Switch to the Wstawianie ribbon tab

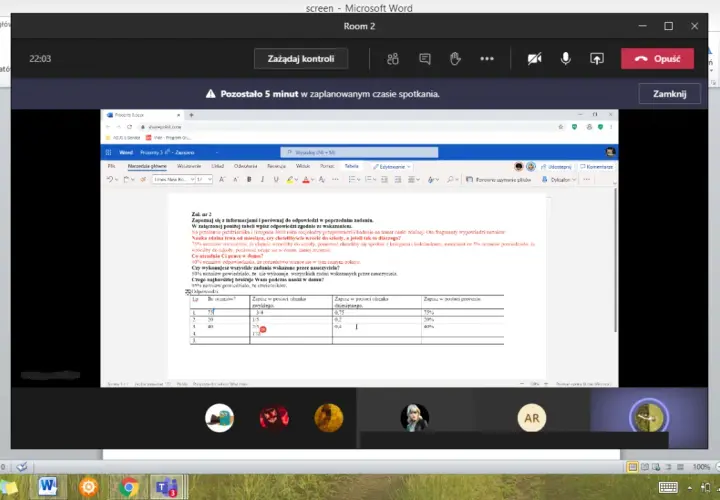point(189,166)
